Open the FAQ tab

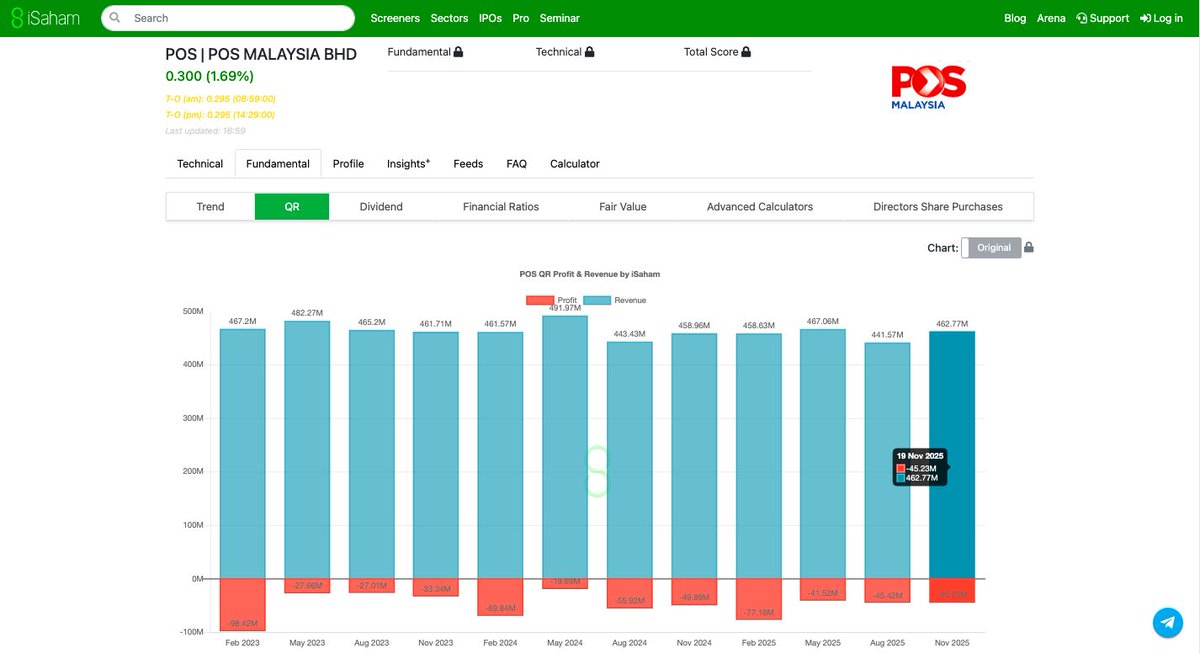click(516, 164)
